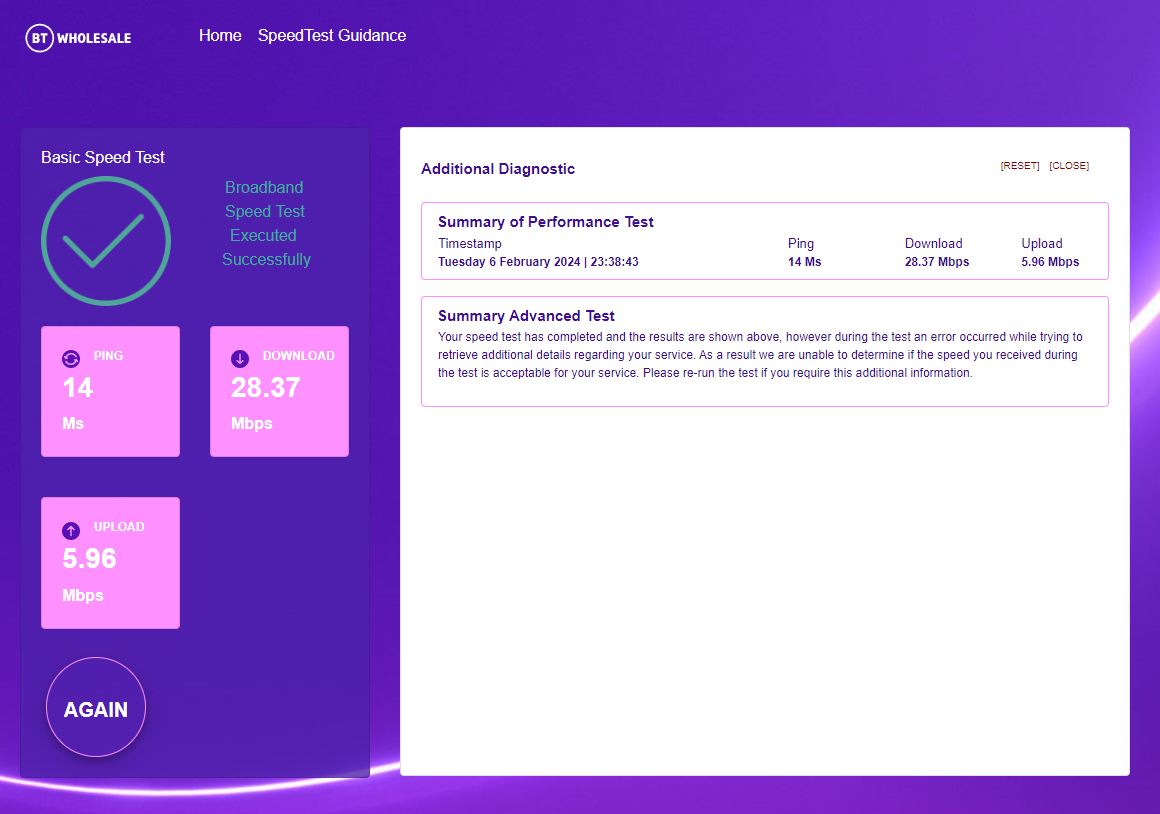Click the 28.37 Mbps download summary value
1160x814 pixels.
[937, 262]
